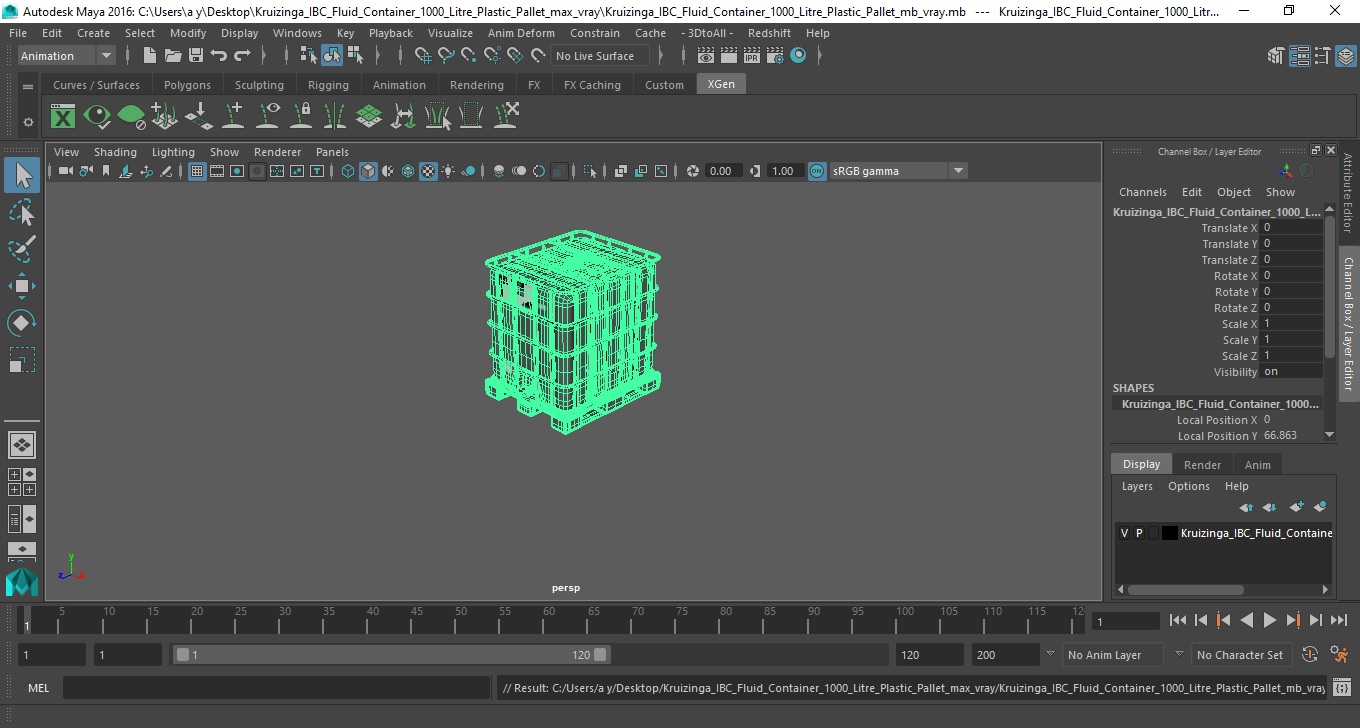
Task: Open the No Anim Layer dropdown
Action: click(1112, 655)
